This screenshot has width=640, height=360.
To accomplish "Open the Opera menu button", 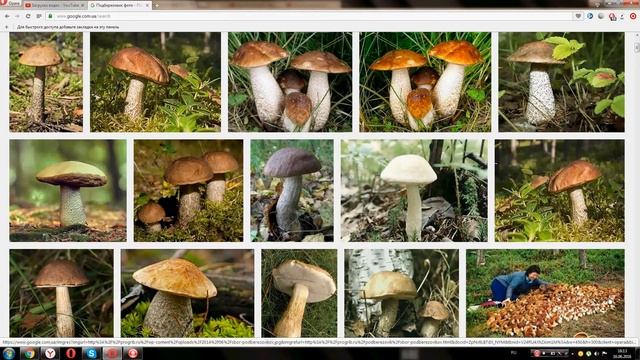I will 11,4.
